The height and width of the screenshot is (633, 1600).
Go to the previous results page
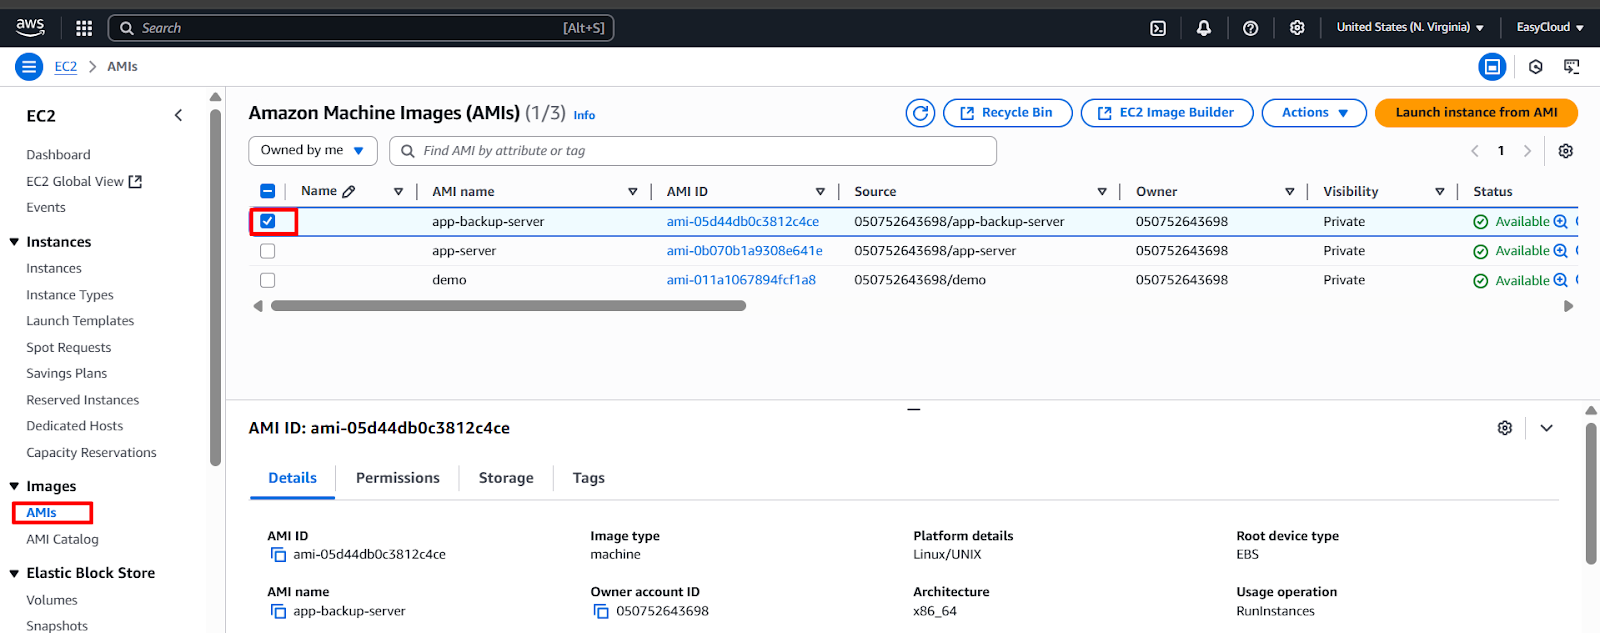[1475, 151]
